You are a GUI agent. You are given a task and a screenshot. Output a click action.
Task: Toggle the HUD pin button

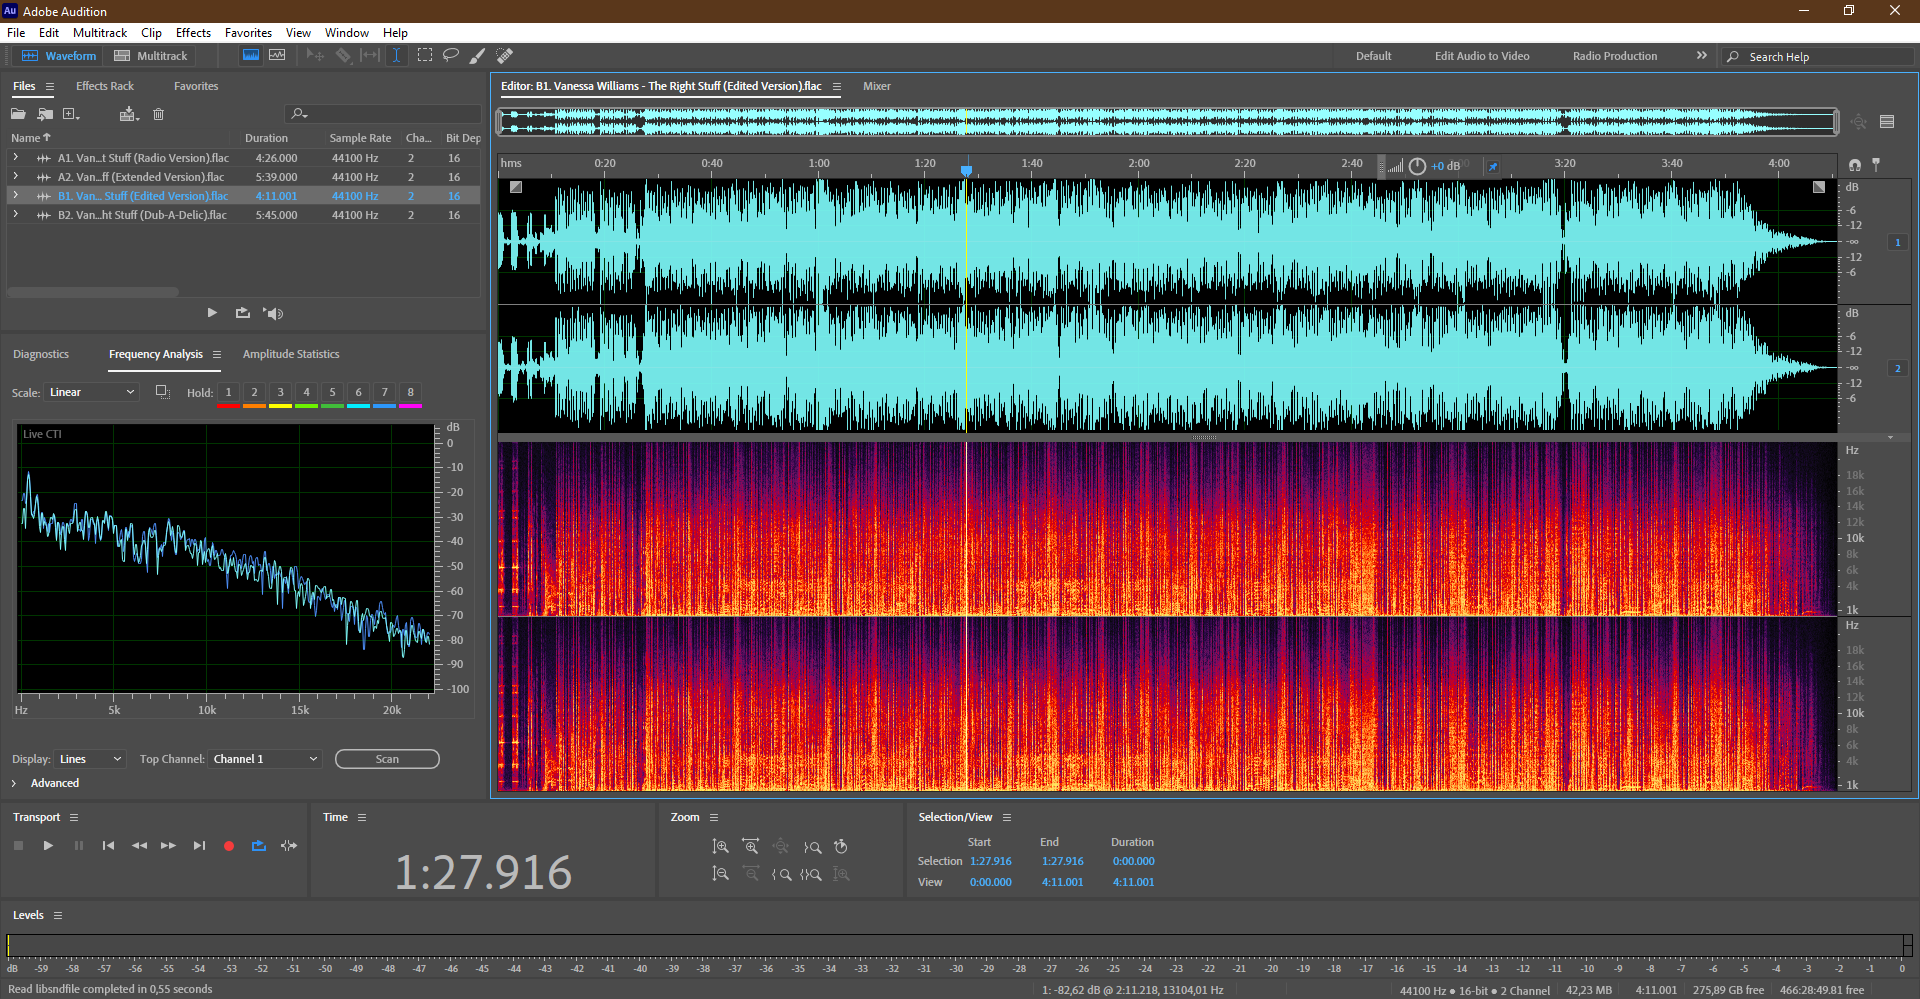click(1493, 166)
